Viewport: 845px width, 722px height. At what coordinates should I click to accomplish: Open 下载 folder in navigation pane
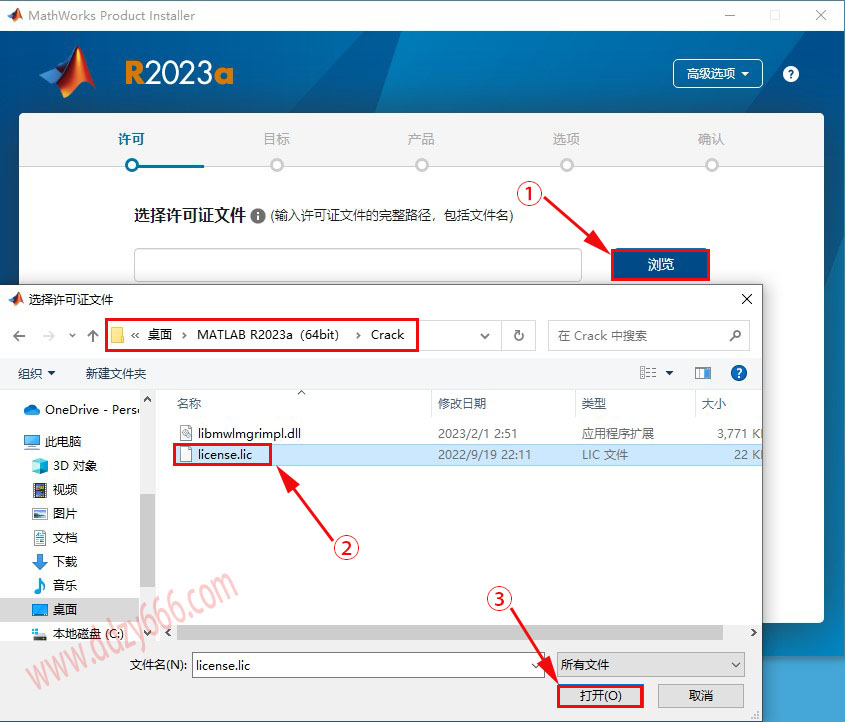pos(55,561)
